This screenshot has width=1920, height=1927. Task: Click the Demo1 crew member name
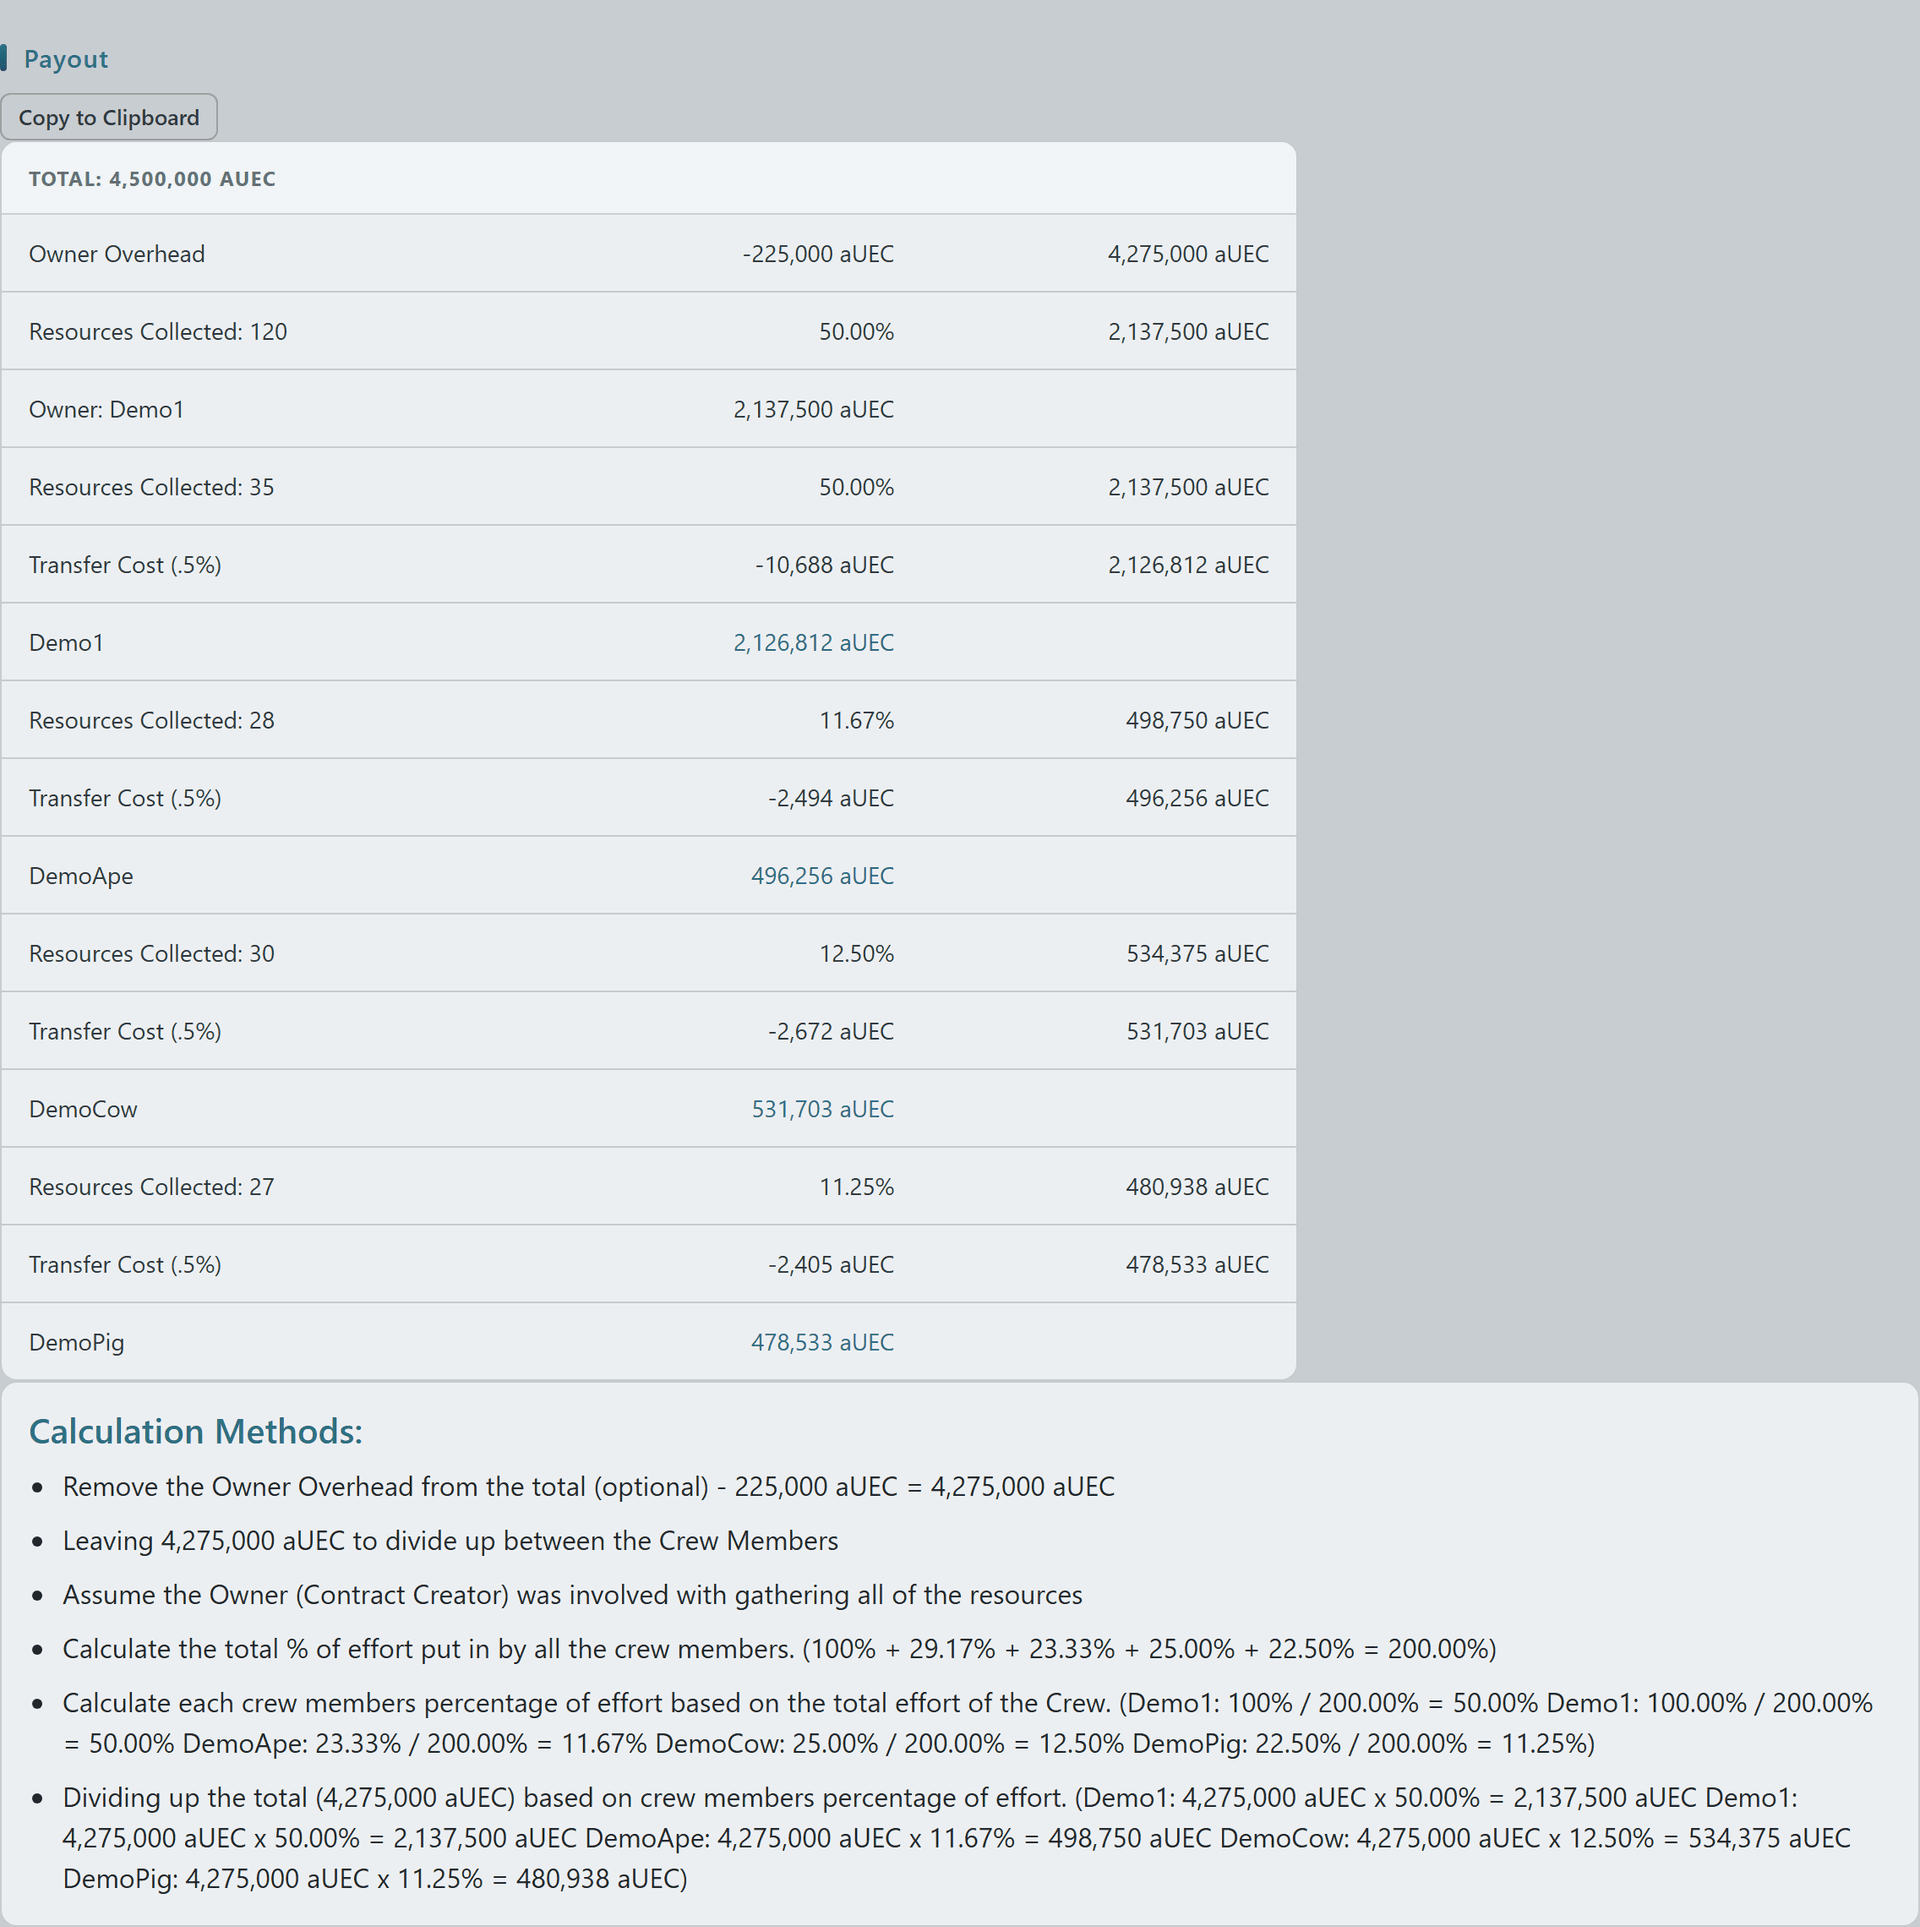pyautogui.click(x=66, y=643)
